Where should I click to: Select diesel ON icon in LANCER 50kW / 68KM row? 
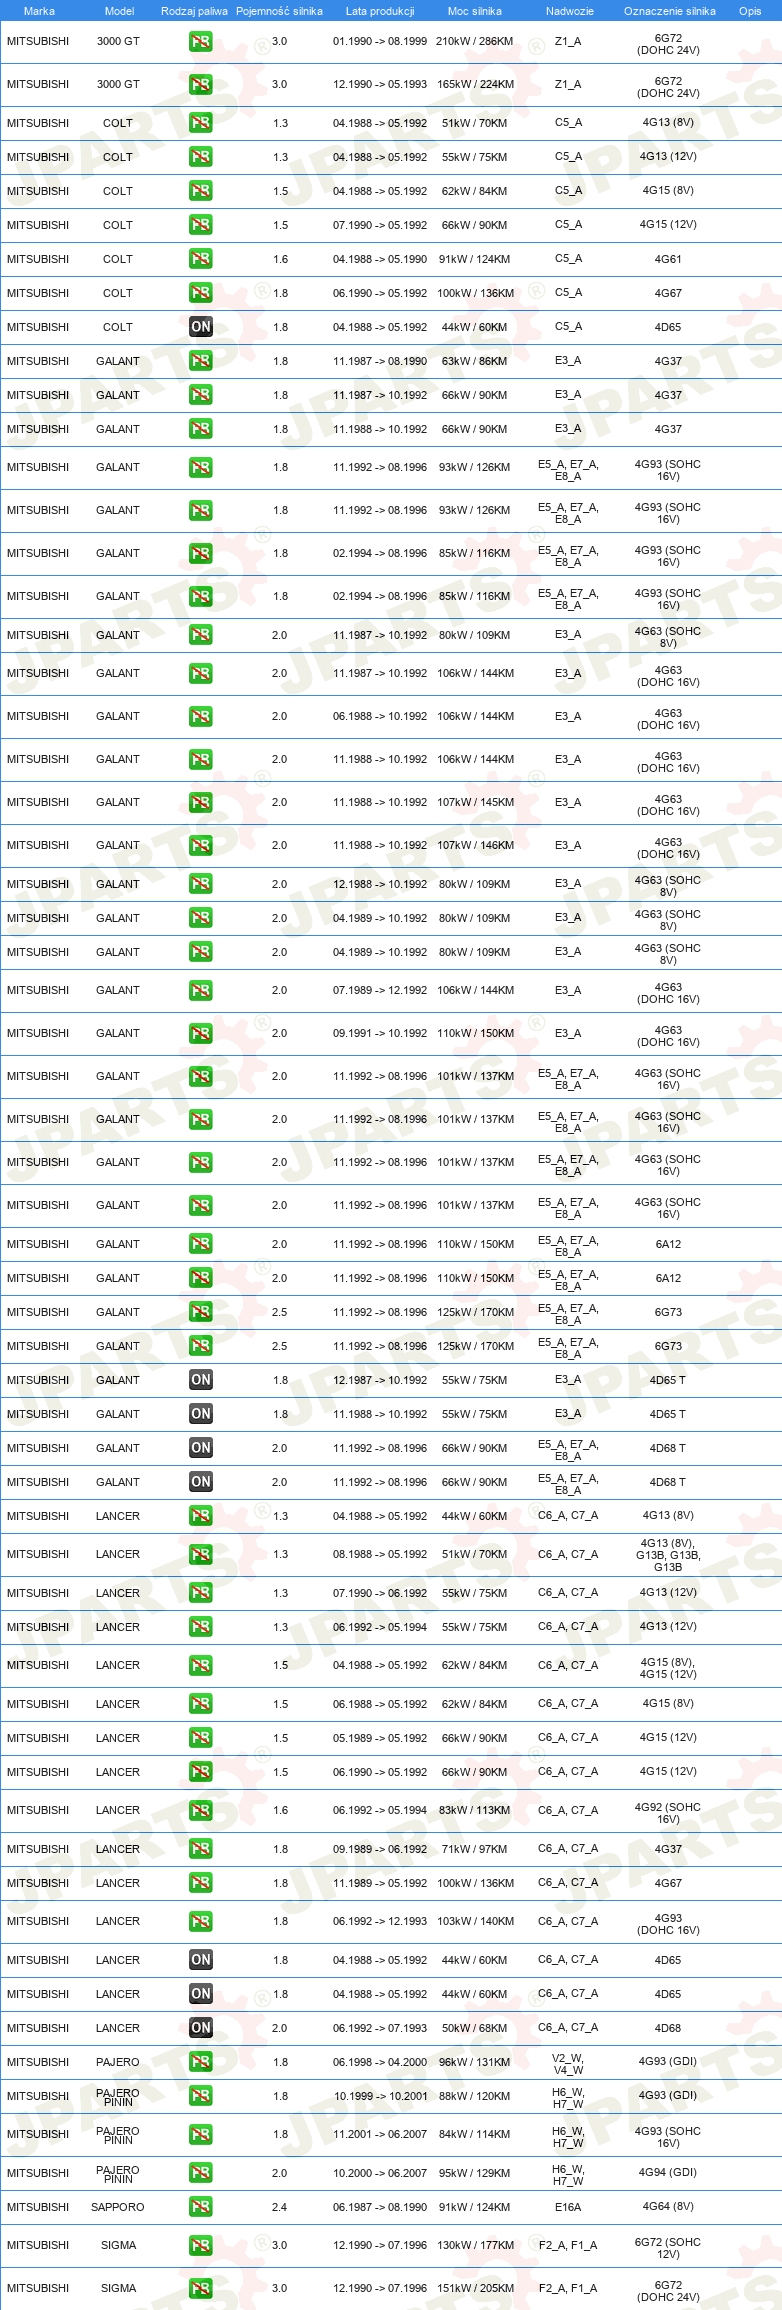[200, 2028]
